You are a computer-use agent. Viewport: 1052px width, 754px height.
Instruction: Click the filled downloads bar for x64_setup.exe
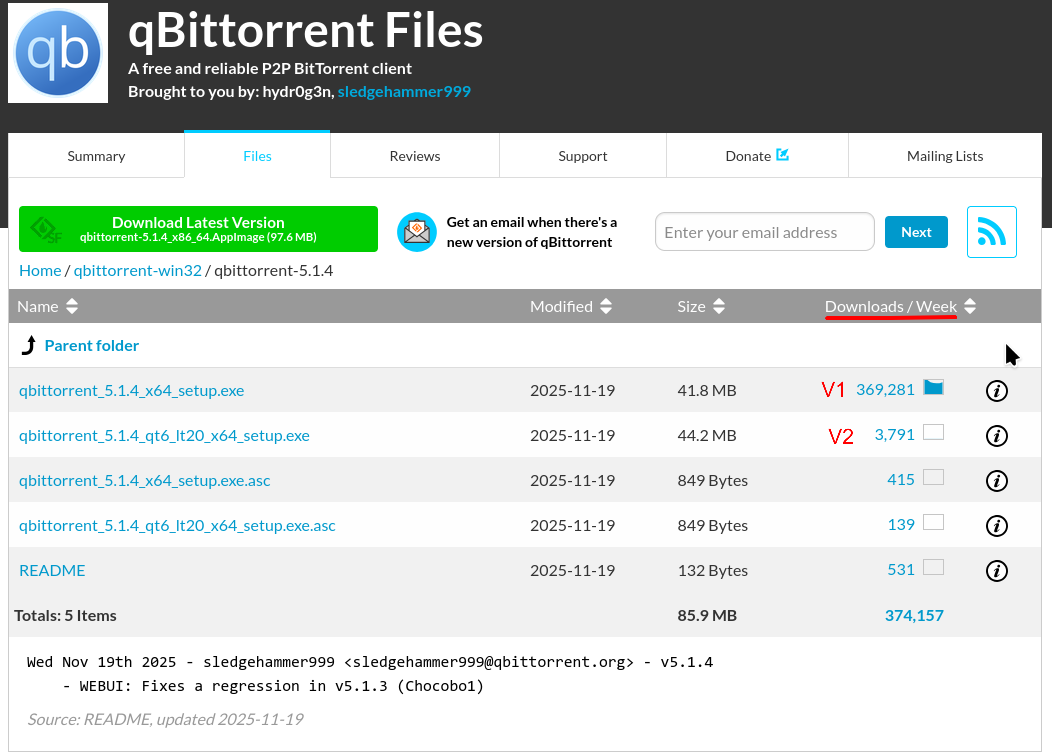[933, 387]
